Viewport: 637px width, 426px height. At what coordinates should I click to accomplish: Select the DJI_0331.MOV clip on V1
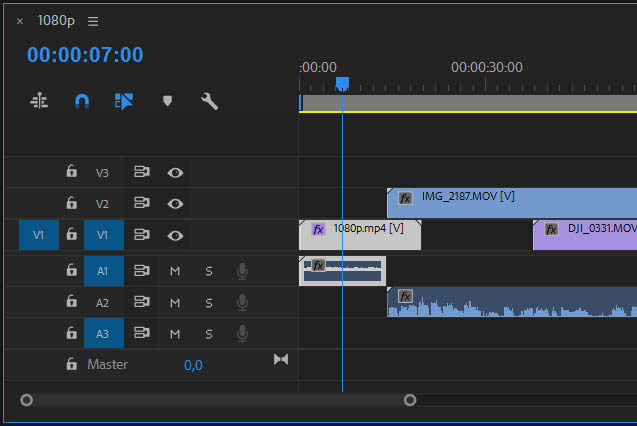[x=585, y=235]
